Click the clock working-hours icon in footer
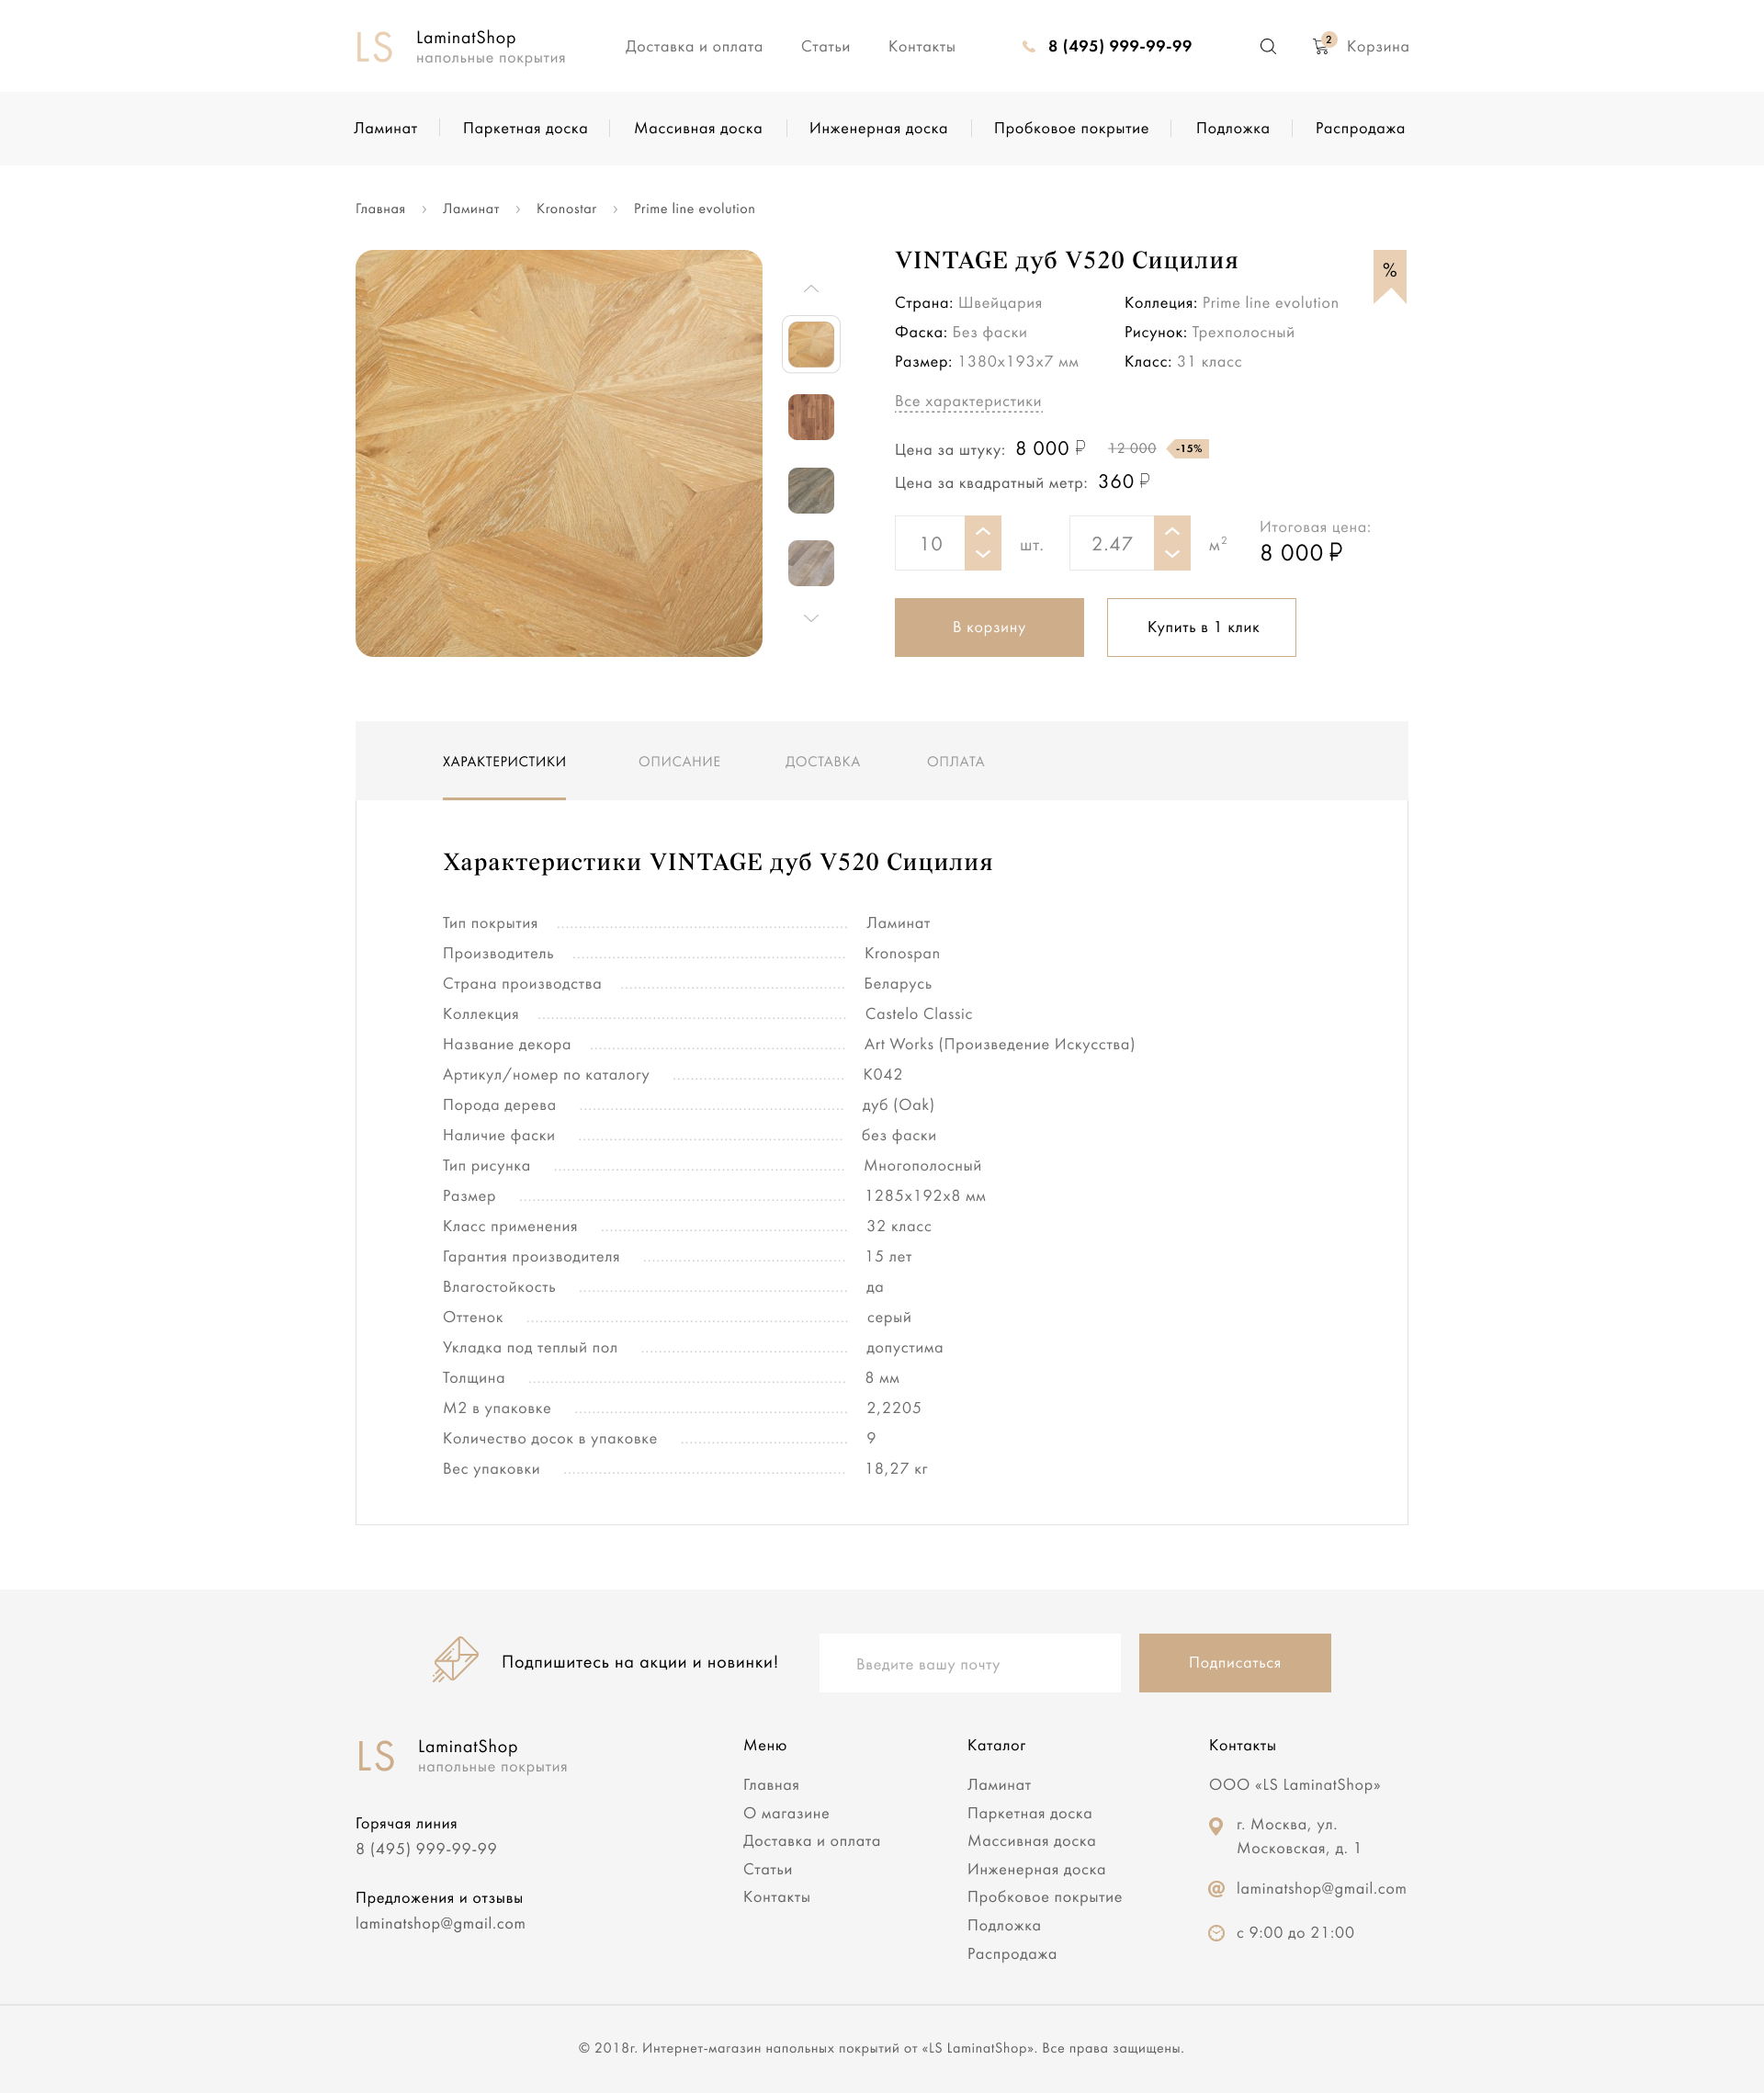Screen dimensions: 1764x2093 1216,1933
